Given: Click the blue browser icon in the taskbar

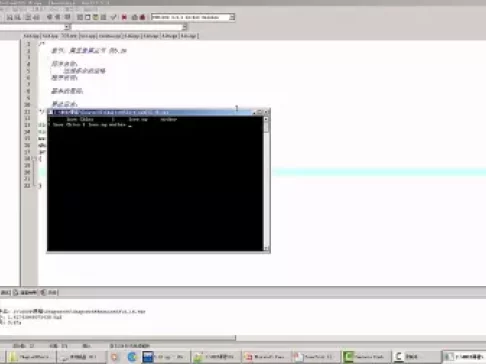Looking at the screenshot, I should pos(132,357).
